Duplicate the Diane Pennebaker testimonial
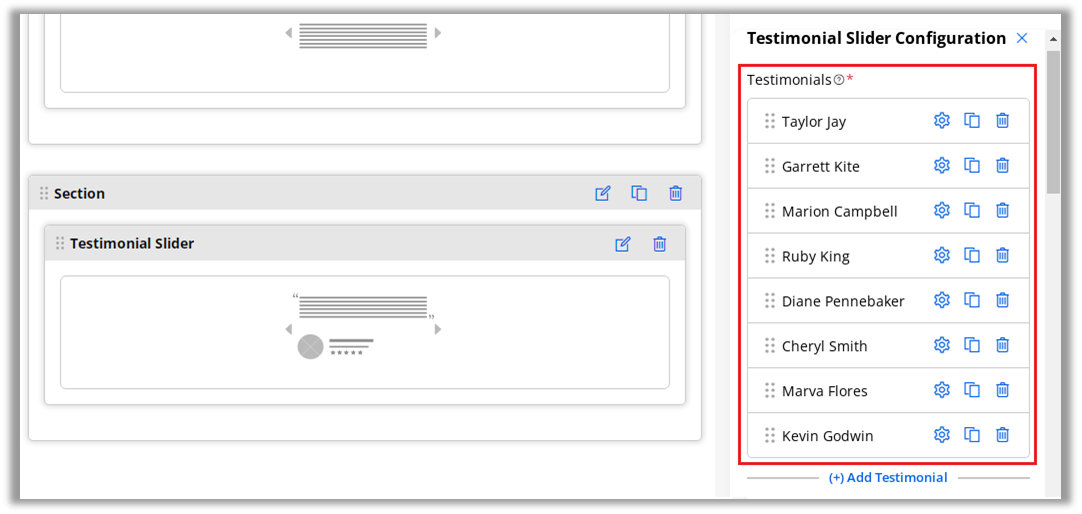The height and width of the screenshot is (514, 1082). (972, 301)
